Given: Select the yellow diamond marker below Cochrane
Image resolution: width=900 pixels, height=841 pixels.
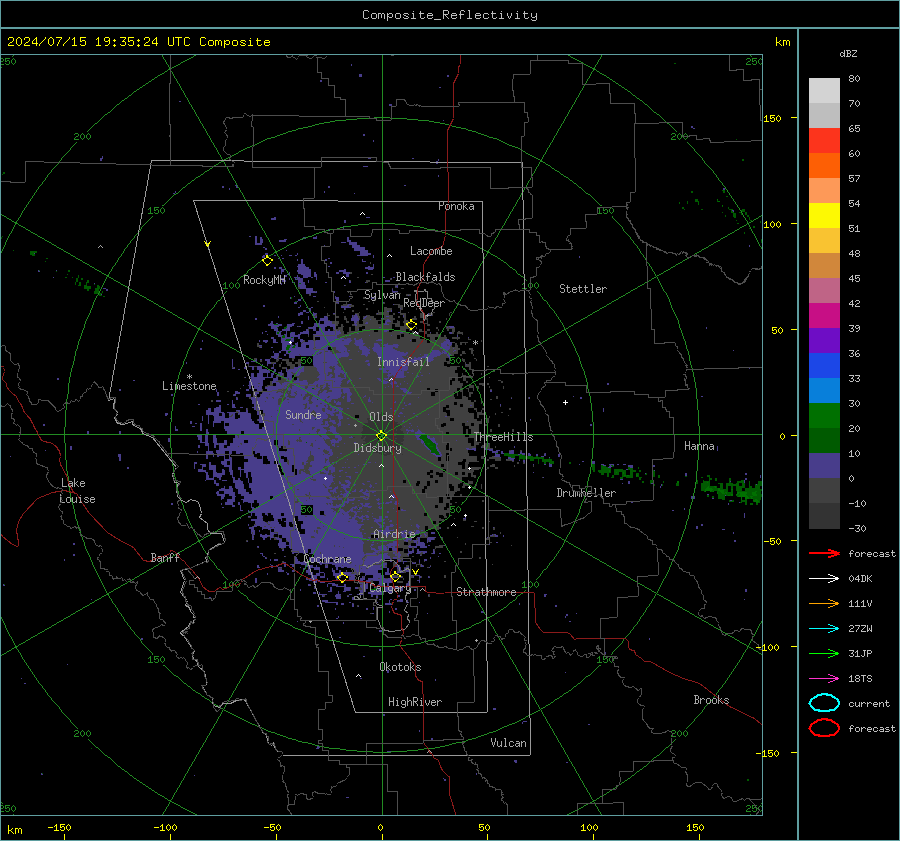Looking at the screenshot, I should (343, 577).
